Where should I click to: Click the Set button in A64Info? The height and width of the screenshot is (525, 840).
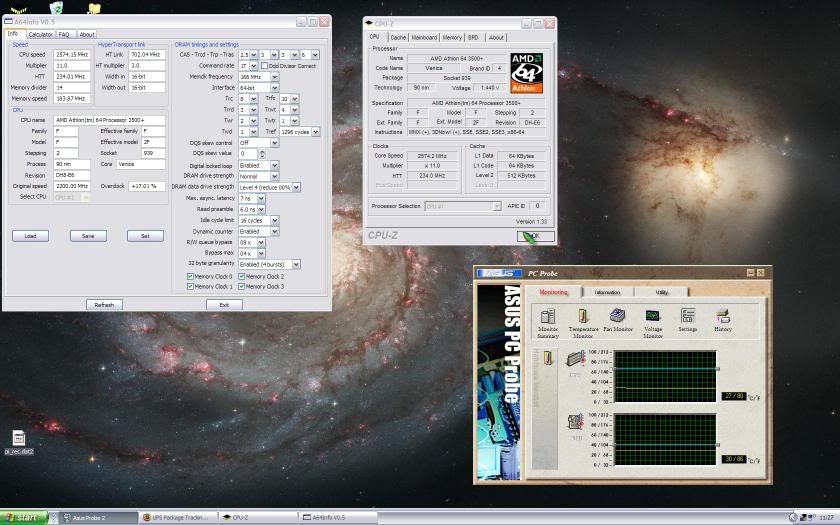(145, 236)
